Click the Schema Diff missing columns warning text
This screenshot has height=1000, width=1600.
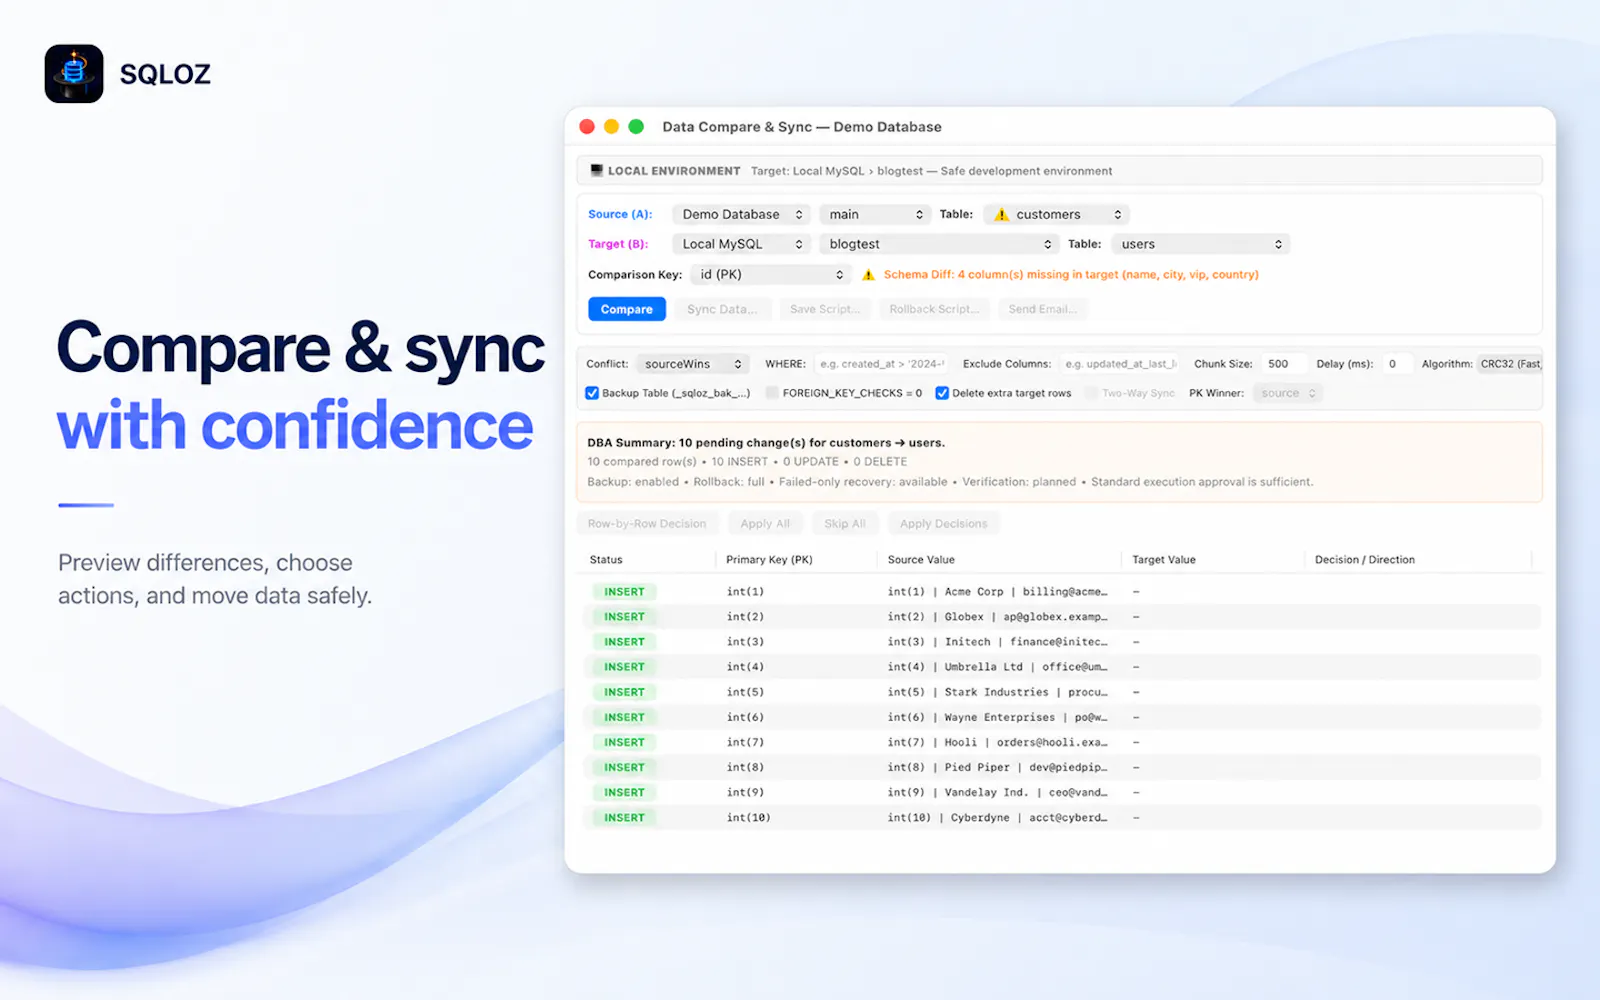tap(1071, 275)
